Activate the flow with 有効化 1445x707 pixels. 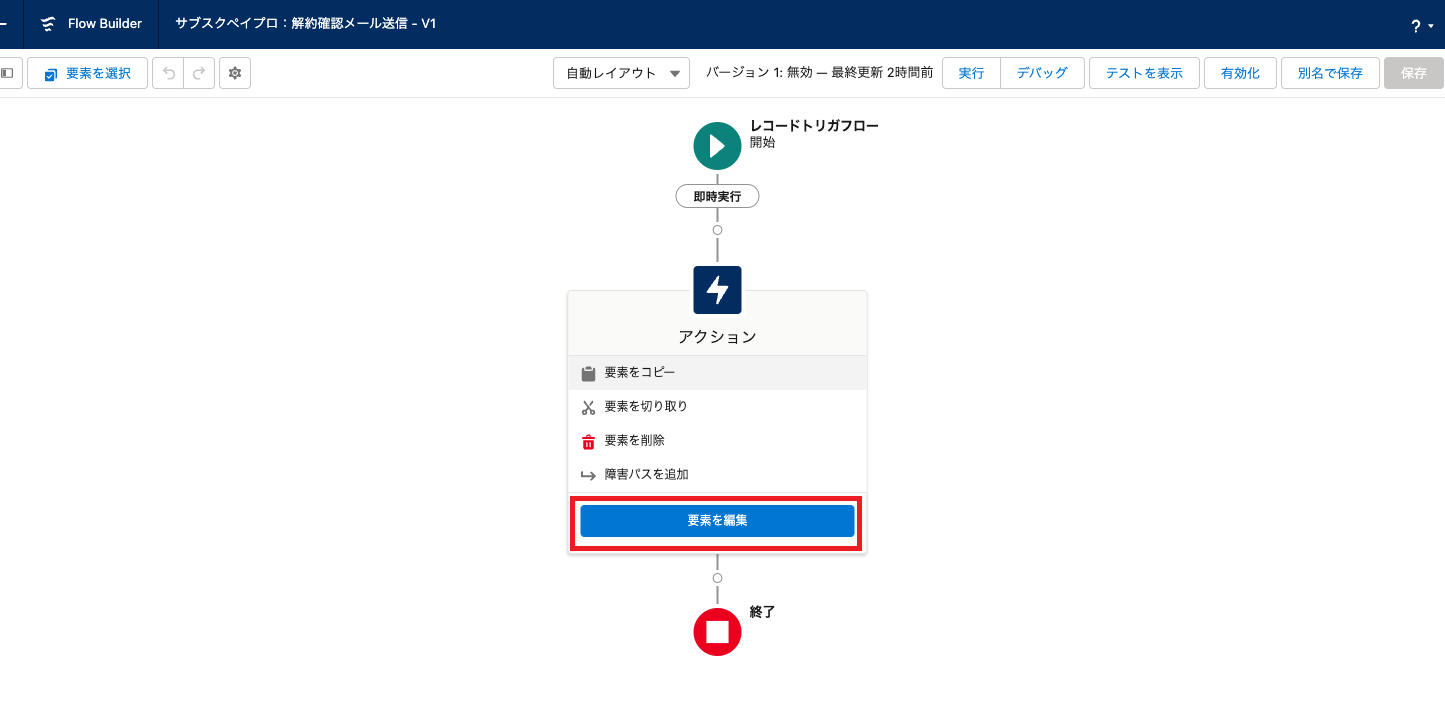(x=1240, y=73)
